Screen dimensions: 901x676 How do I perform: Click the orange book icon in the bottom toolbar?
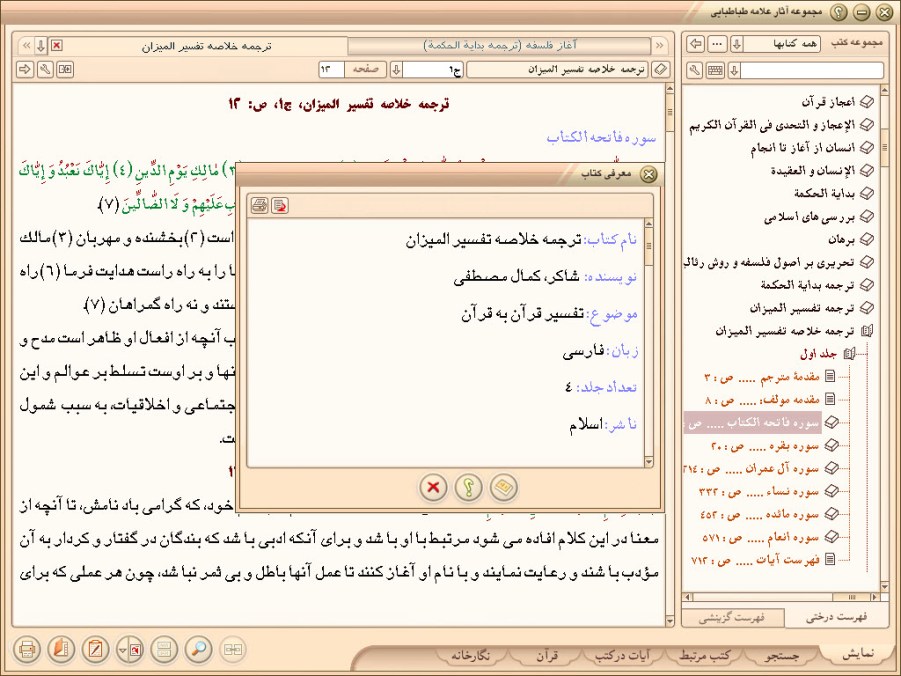pyautogui.click(x=61, y=650)
